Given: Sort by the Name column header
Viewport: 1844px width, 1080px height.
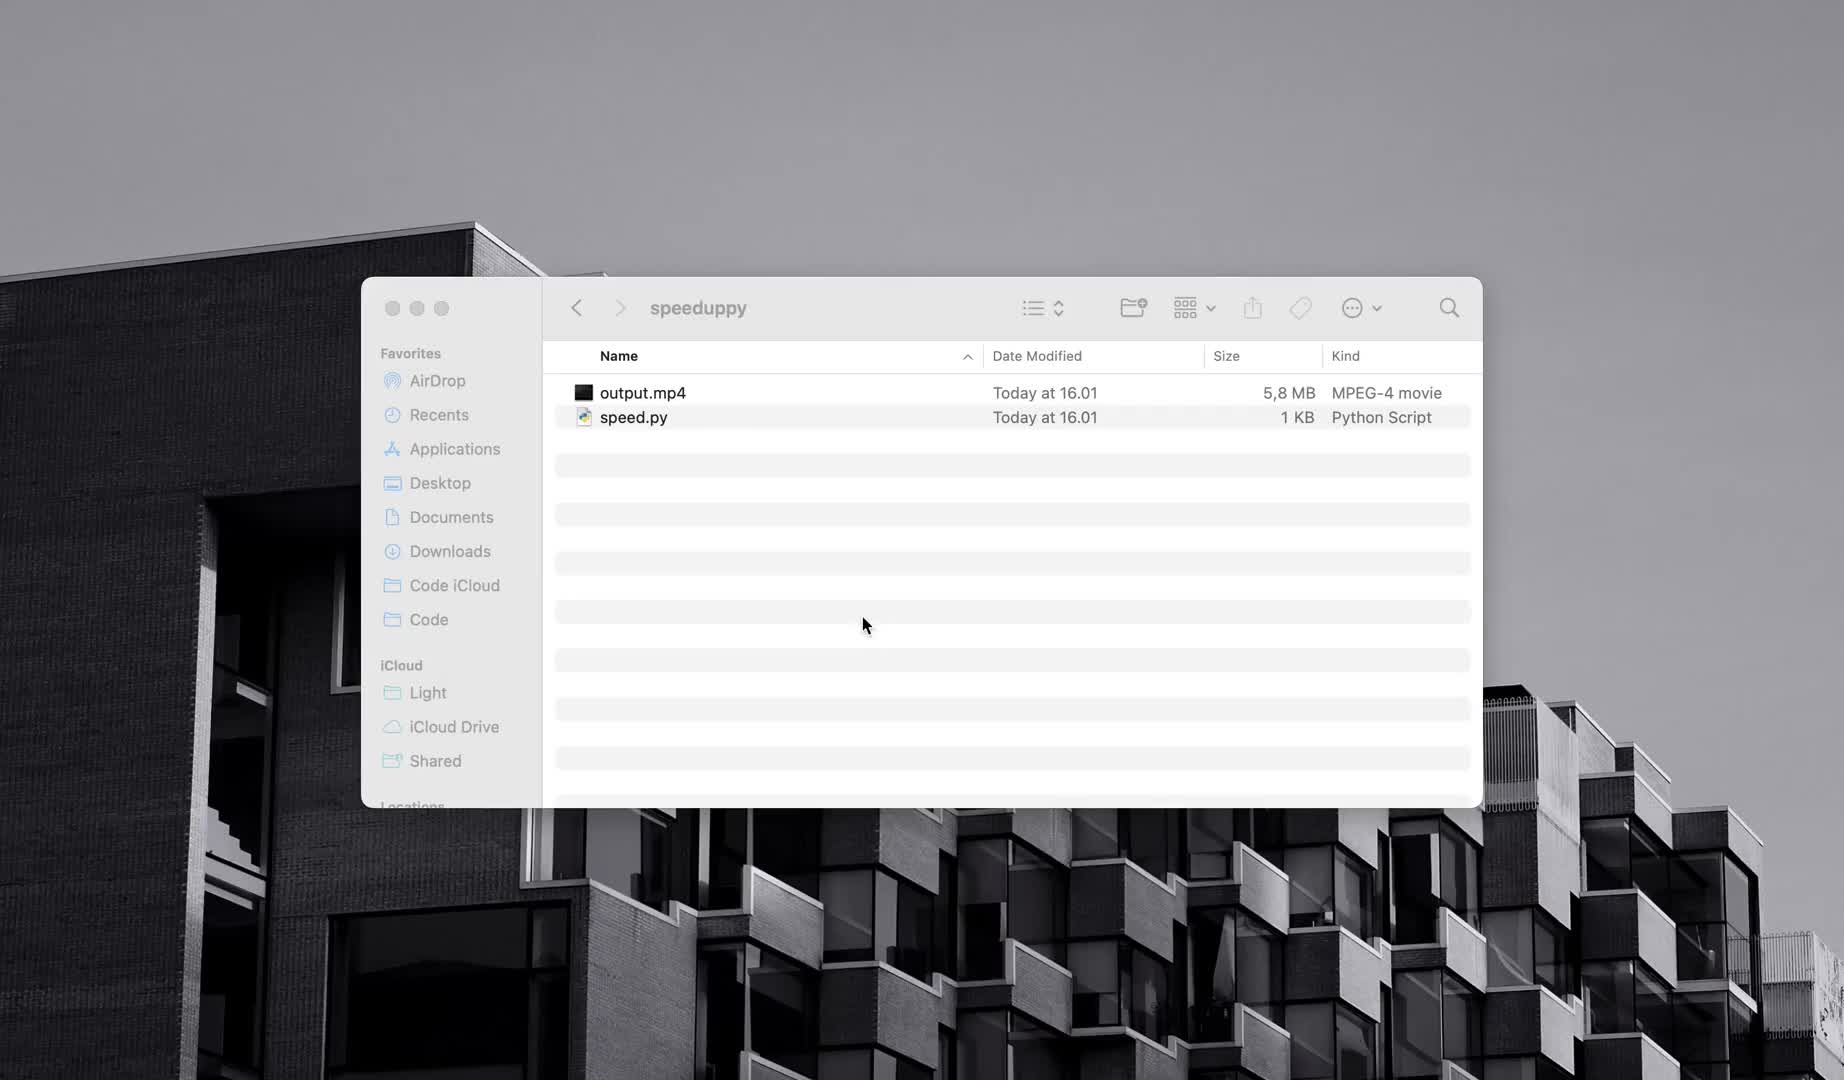Looking at the screenshot, I should (x=619, y=356).
